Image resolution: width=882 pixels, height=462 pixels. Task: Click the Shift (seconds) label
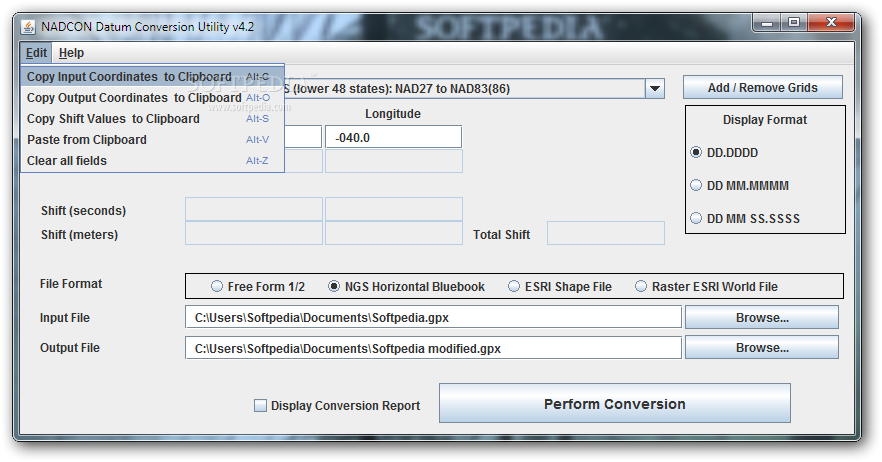click(x=83, y=211)
